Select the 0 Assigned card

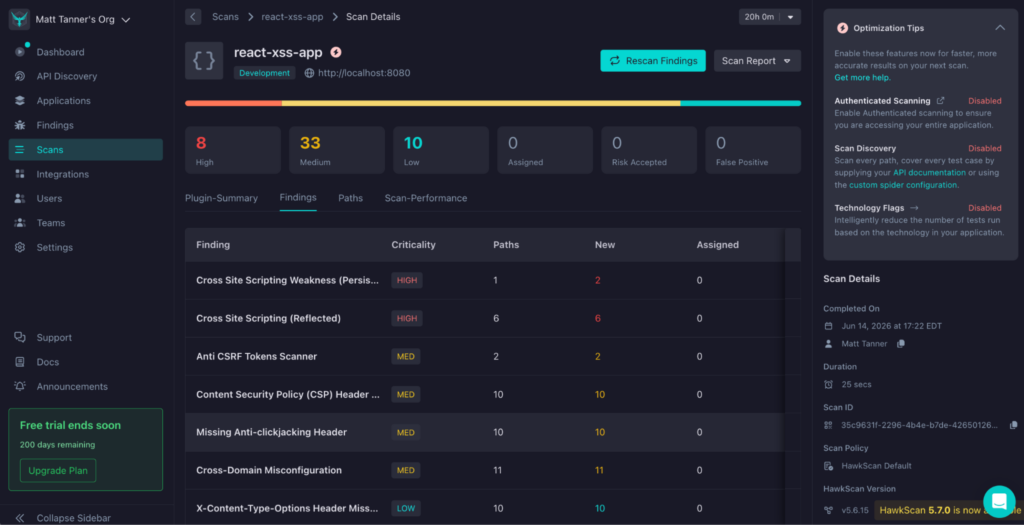(545, 150)
